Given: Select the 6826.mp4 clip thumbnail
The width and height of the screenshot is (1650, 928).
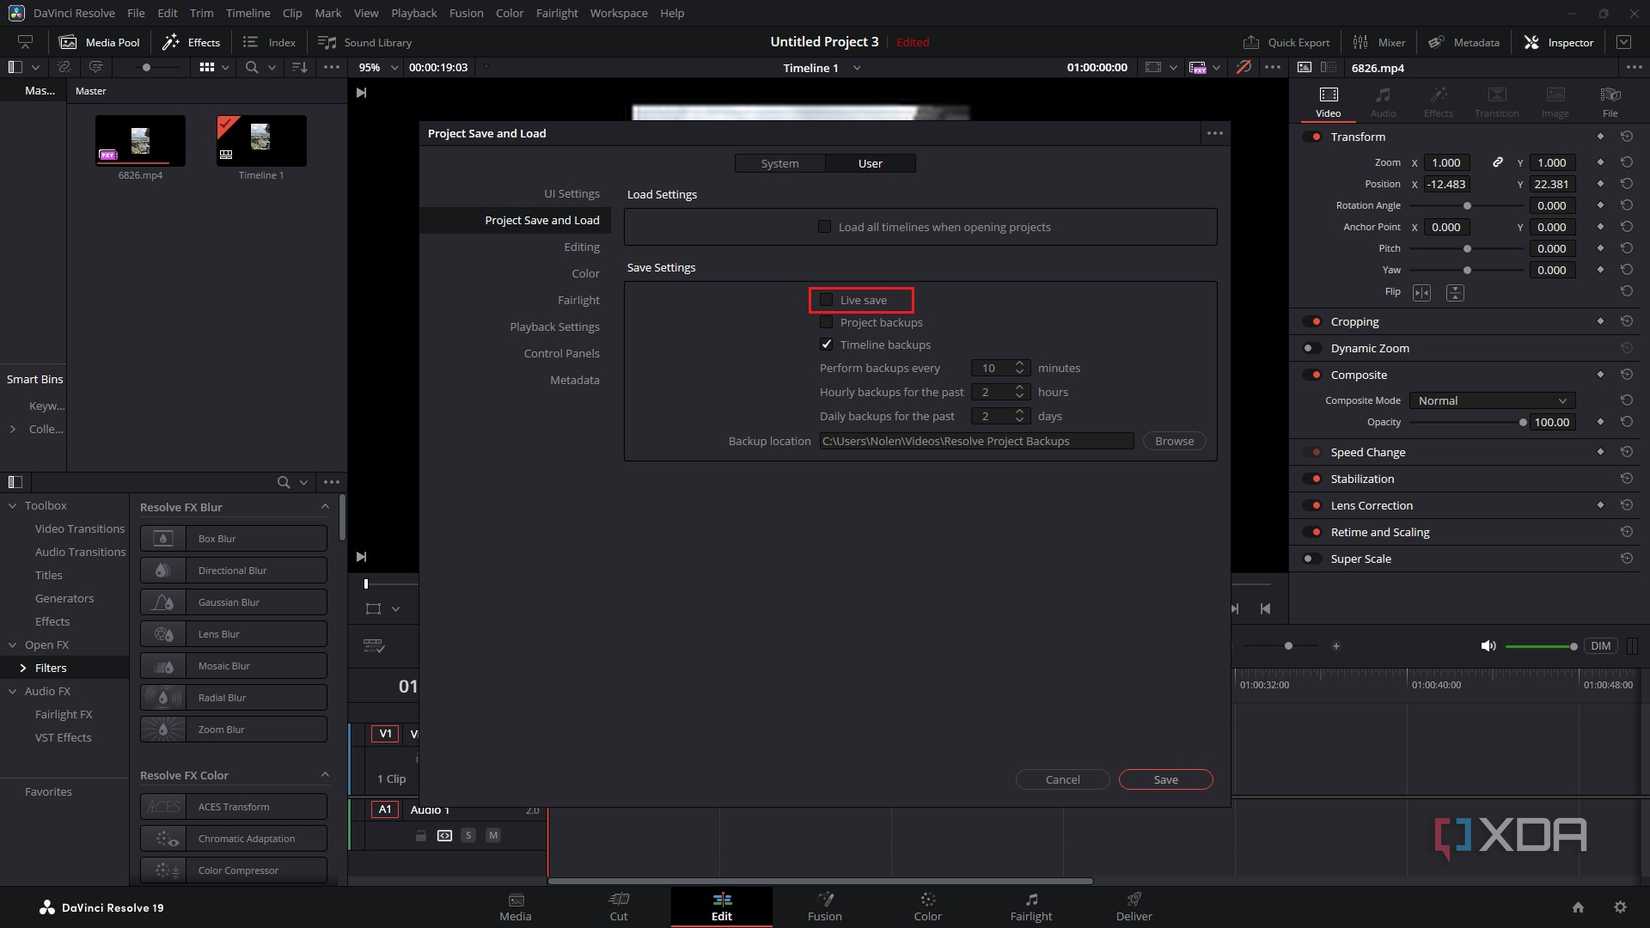Looking at the screenshot, I should pos(139,140).
